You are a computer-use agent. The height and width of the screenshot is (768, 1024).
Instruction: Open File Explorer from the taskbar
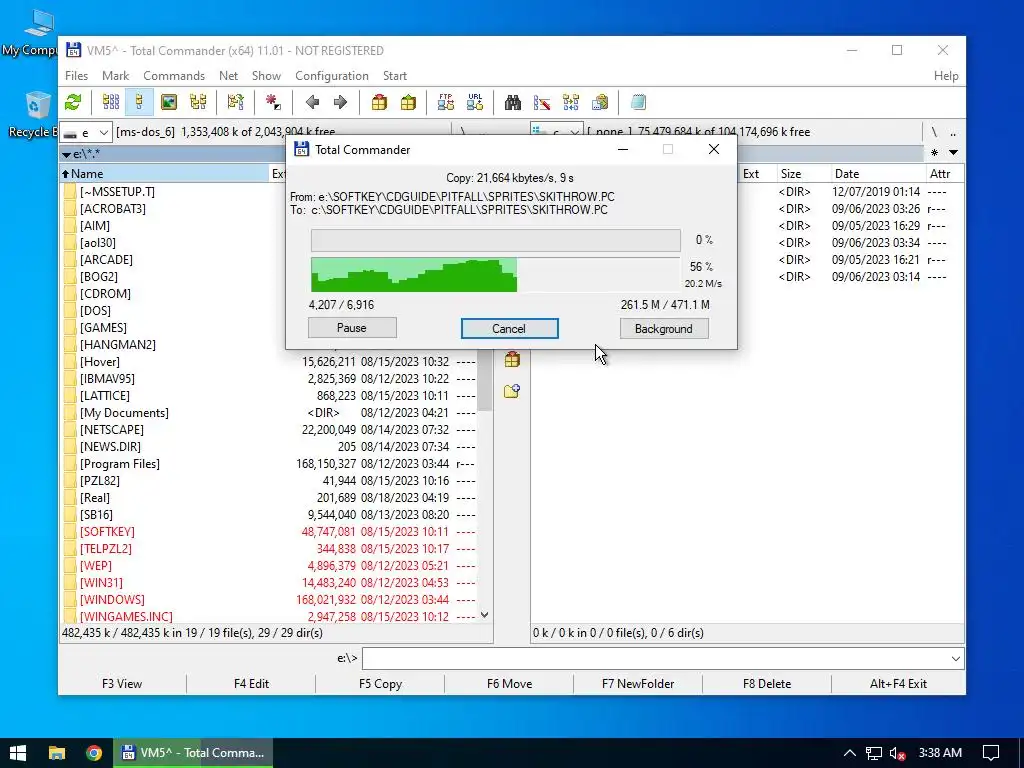57,753
